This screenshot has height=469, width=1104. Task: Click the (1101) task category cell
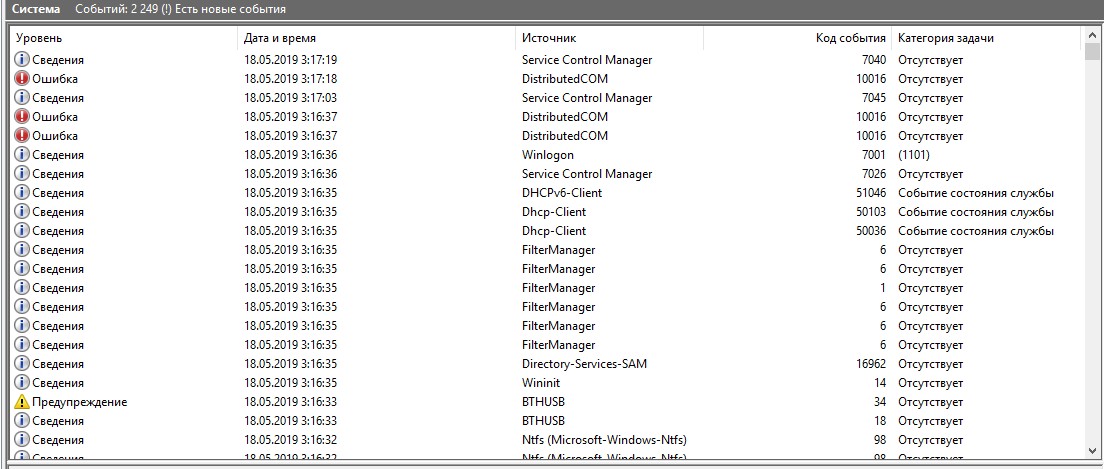[914, 155]
